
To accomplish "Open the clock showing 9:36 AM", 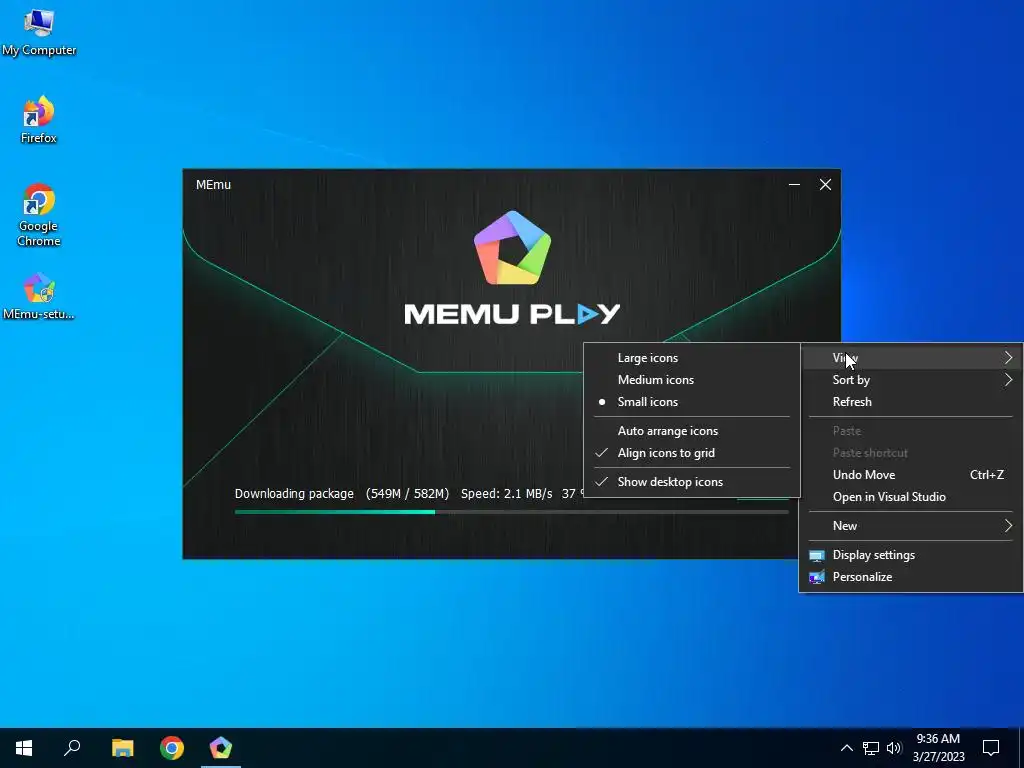I will point(938,748).
